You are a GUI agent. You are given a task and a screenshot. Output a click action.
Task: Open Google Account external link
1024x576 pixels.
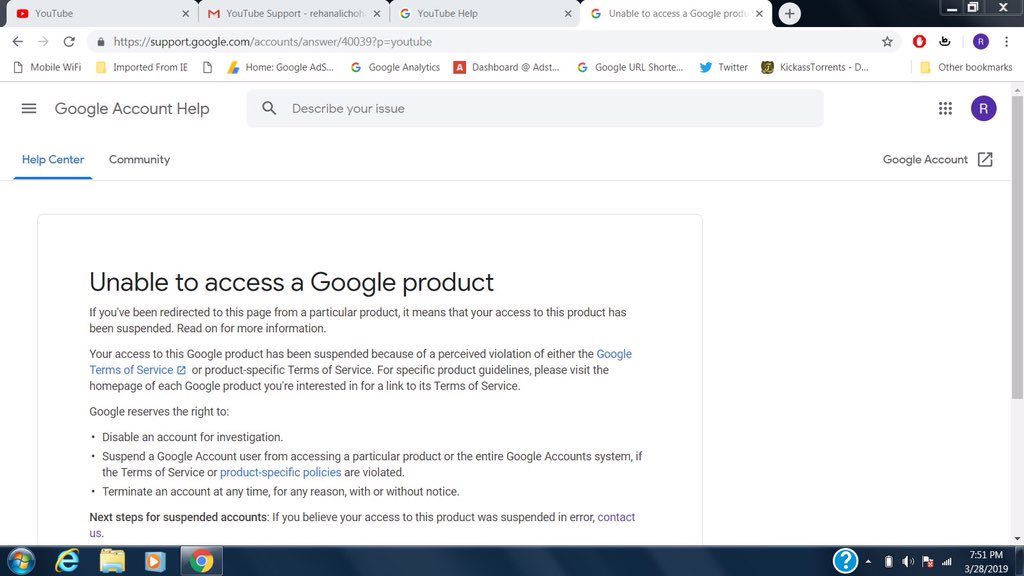coord(937,159)
